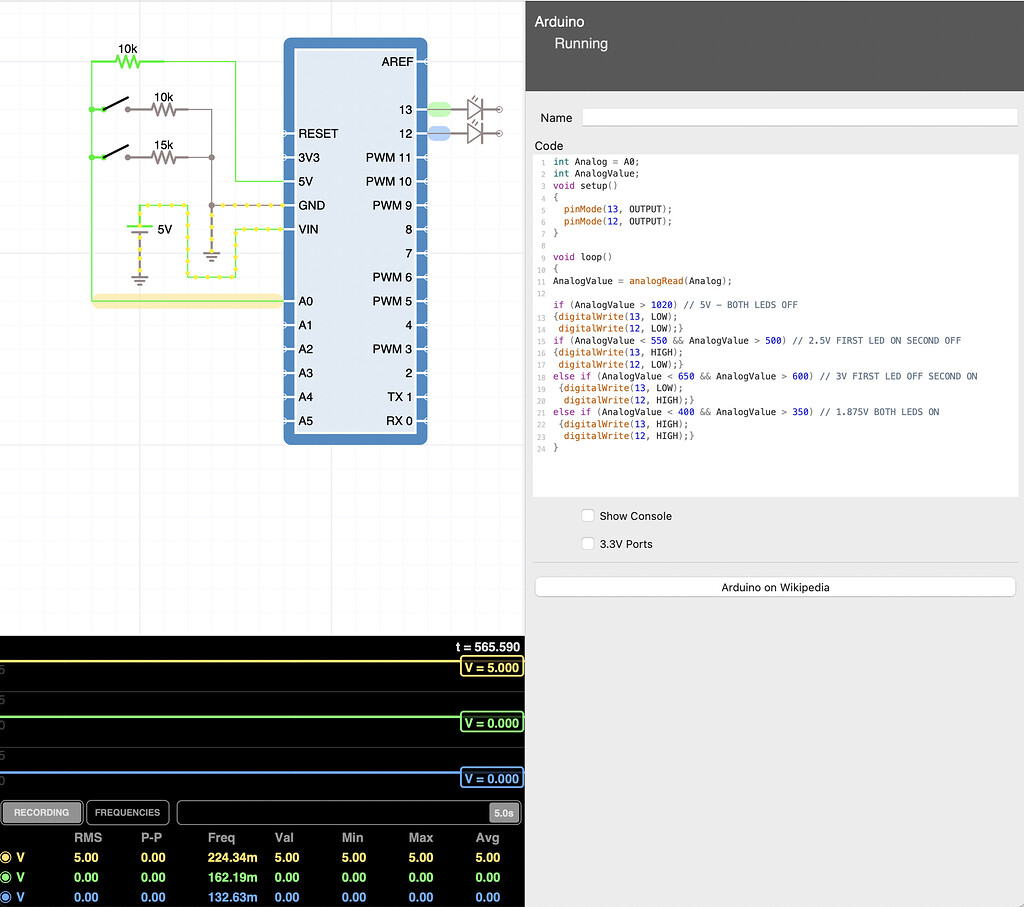Select the yellow V trace radio button
This screenshot has width=1024, height=907.
click(6, 857)
